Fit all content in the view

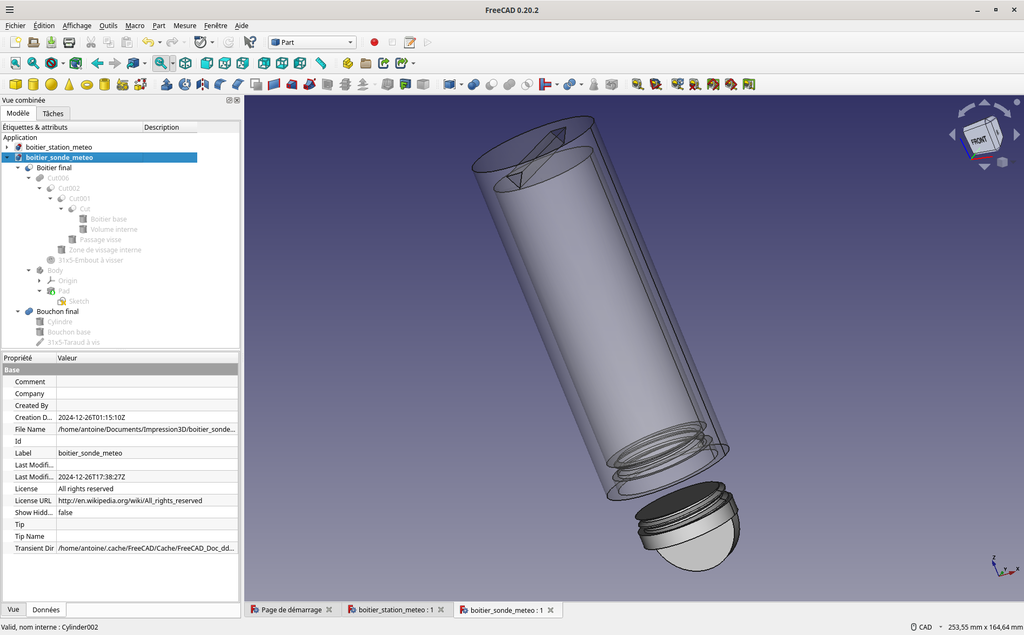coord(15,63)
